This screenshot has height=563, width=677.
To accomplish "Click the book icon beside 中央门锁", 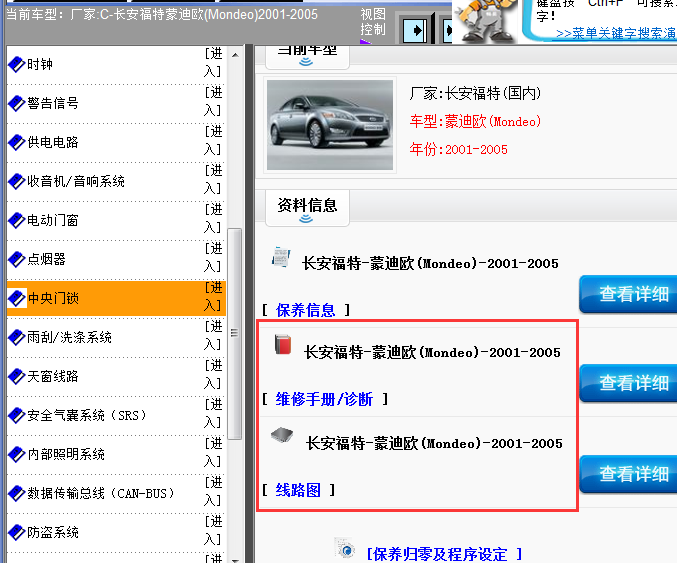I will (17, 298).
